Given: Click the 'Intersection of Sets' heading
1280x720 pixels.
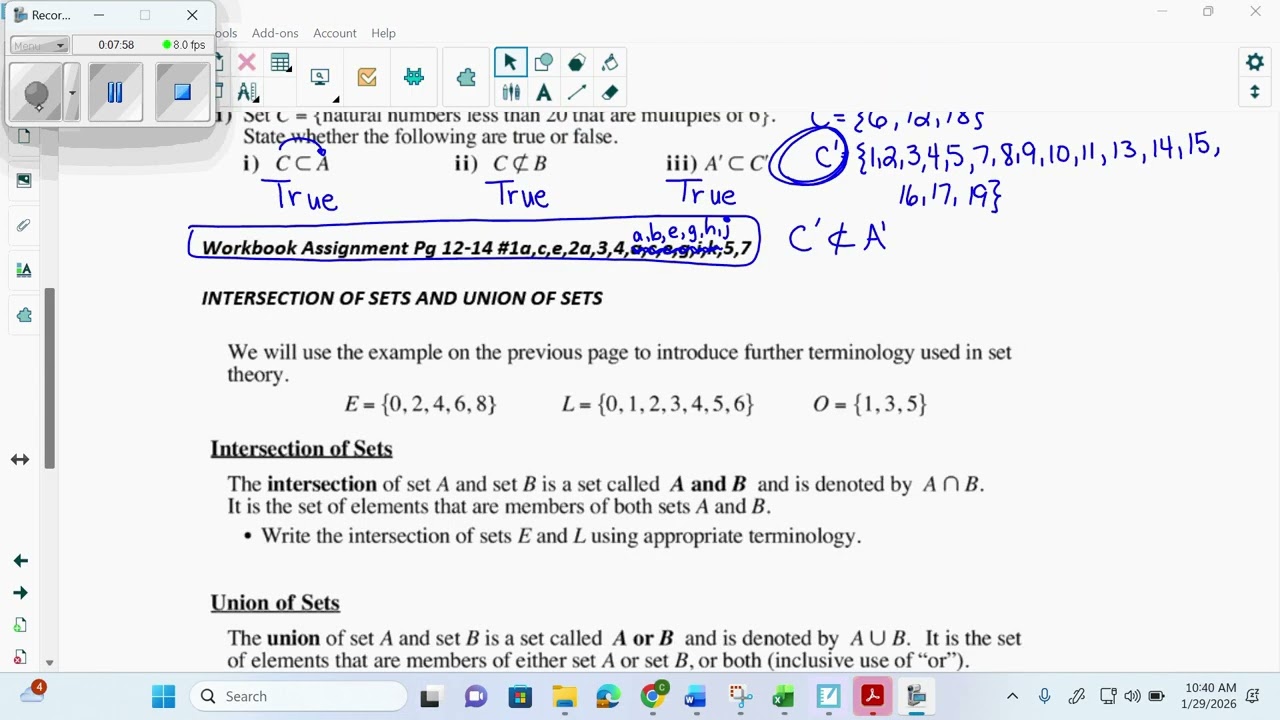Looking at the screenshot, I should coord(301,449).
